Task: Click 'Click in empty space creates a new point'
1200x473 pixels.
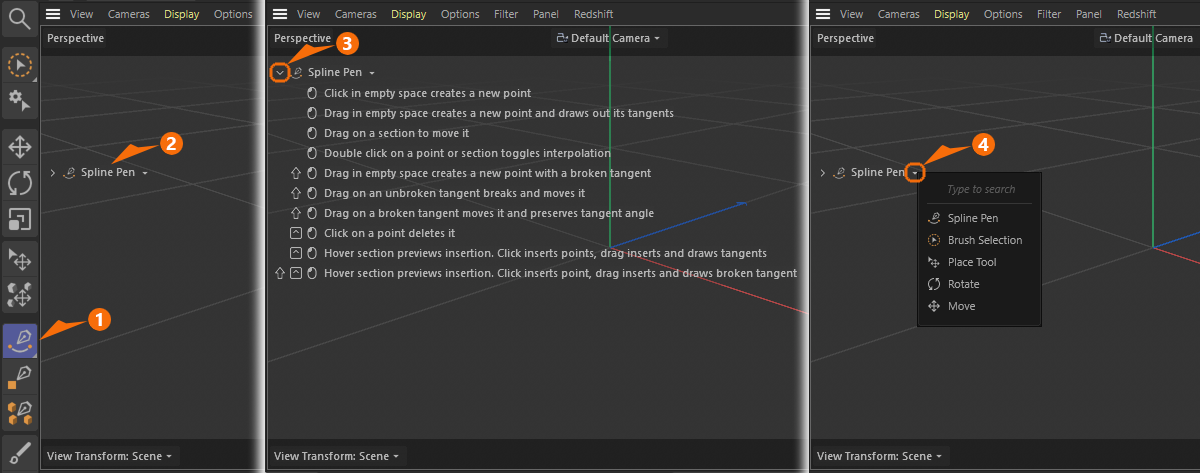Action: pyautogui.click(x=427, y=93)
